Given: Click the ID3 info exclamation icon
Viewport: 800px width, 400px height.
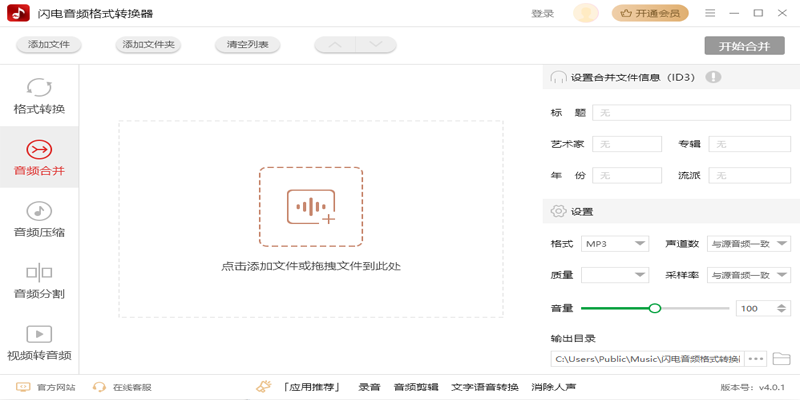Looking at the screenshot, I should coord(713,77).
